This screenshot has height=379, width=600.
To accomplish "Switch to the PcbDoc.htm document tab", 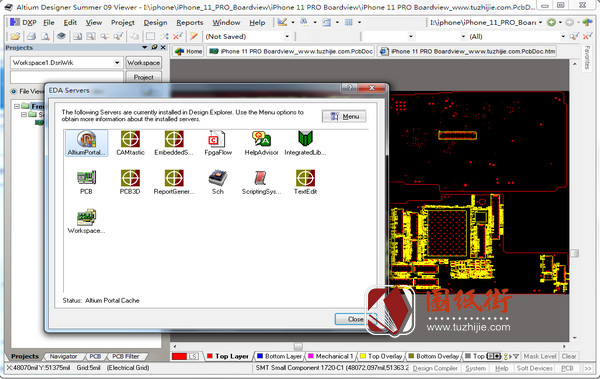I will [x=468, y=51].
